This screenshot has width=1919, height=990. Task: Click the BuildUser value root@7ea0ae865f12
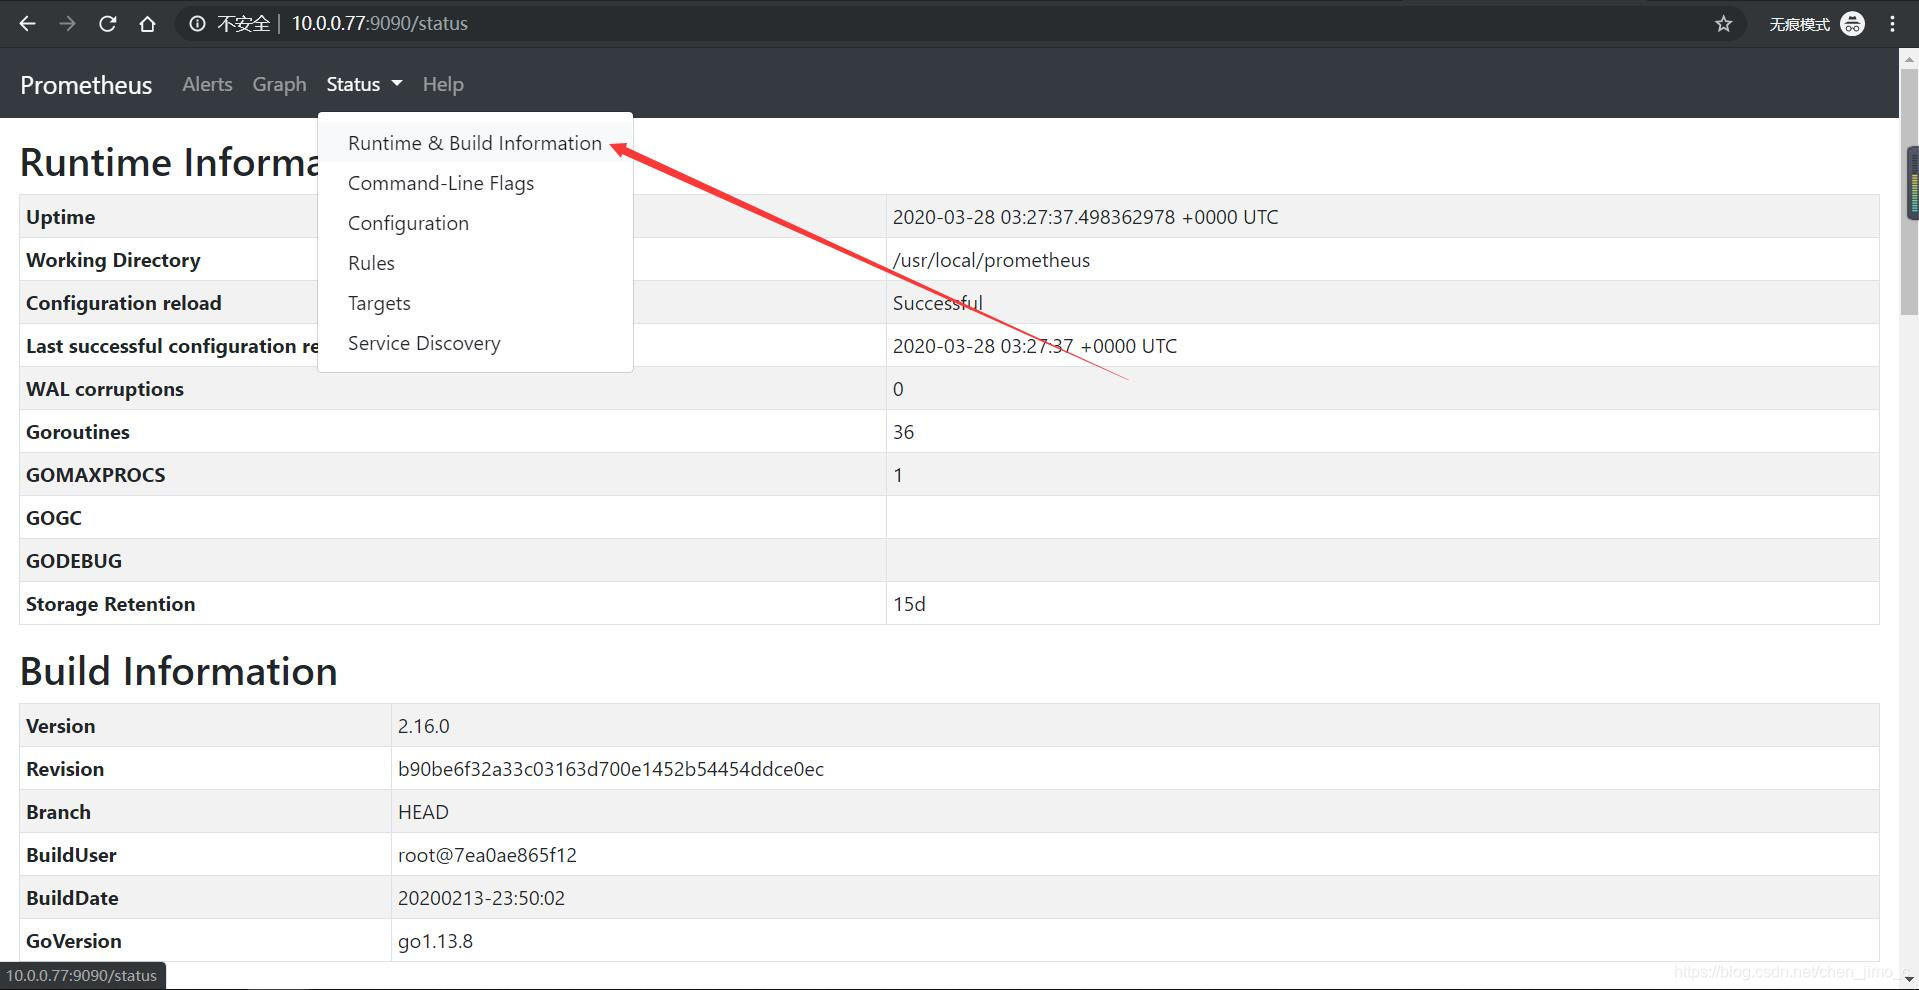[487, 855]
